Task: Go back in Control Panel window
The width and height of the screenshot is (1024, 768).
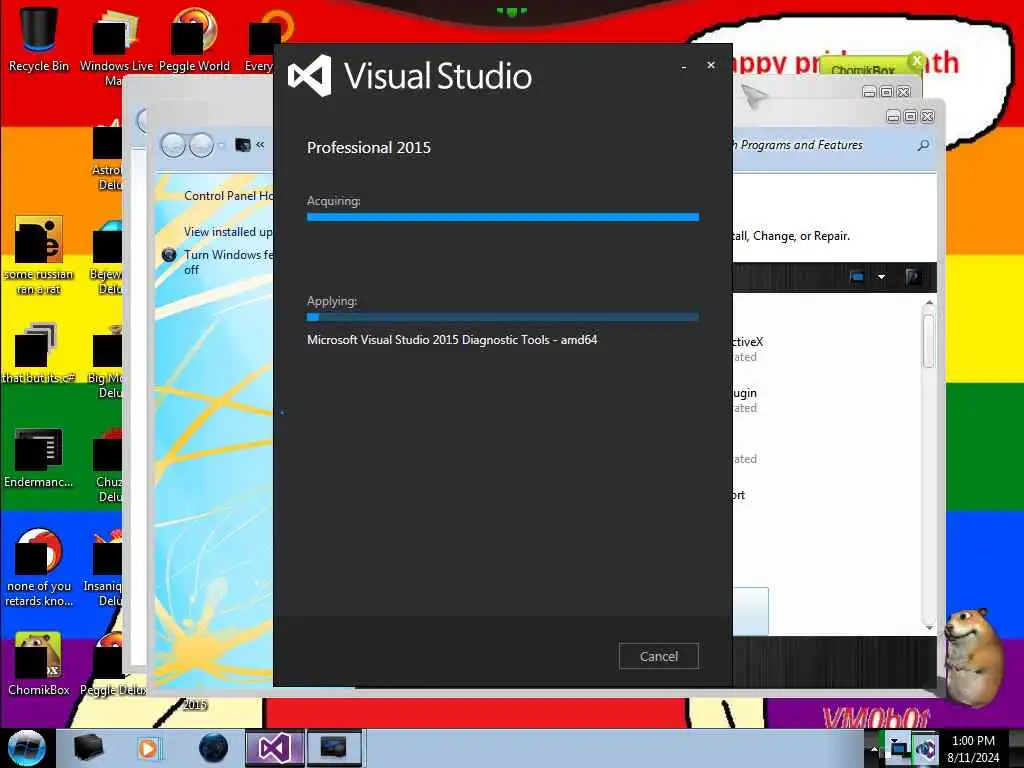Action: coord(173,145)
